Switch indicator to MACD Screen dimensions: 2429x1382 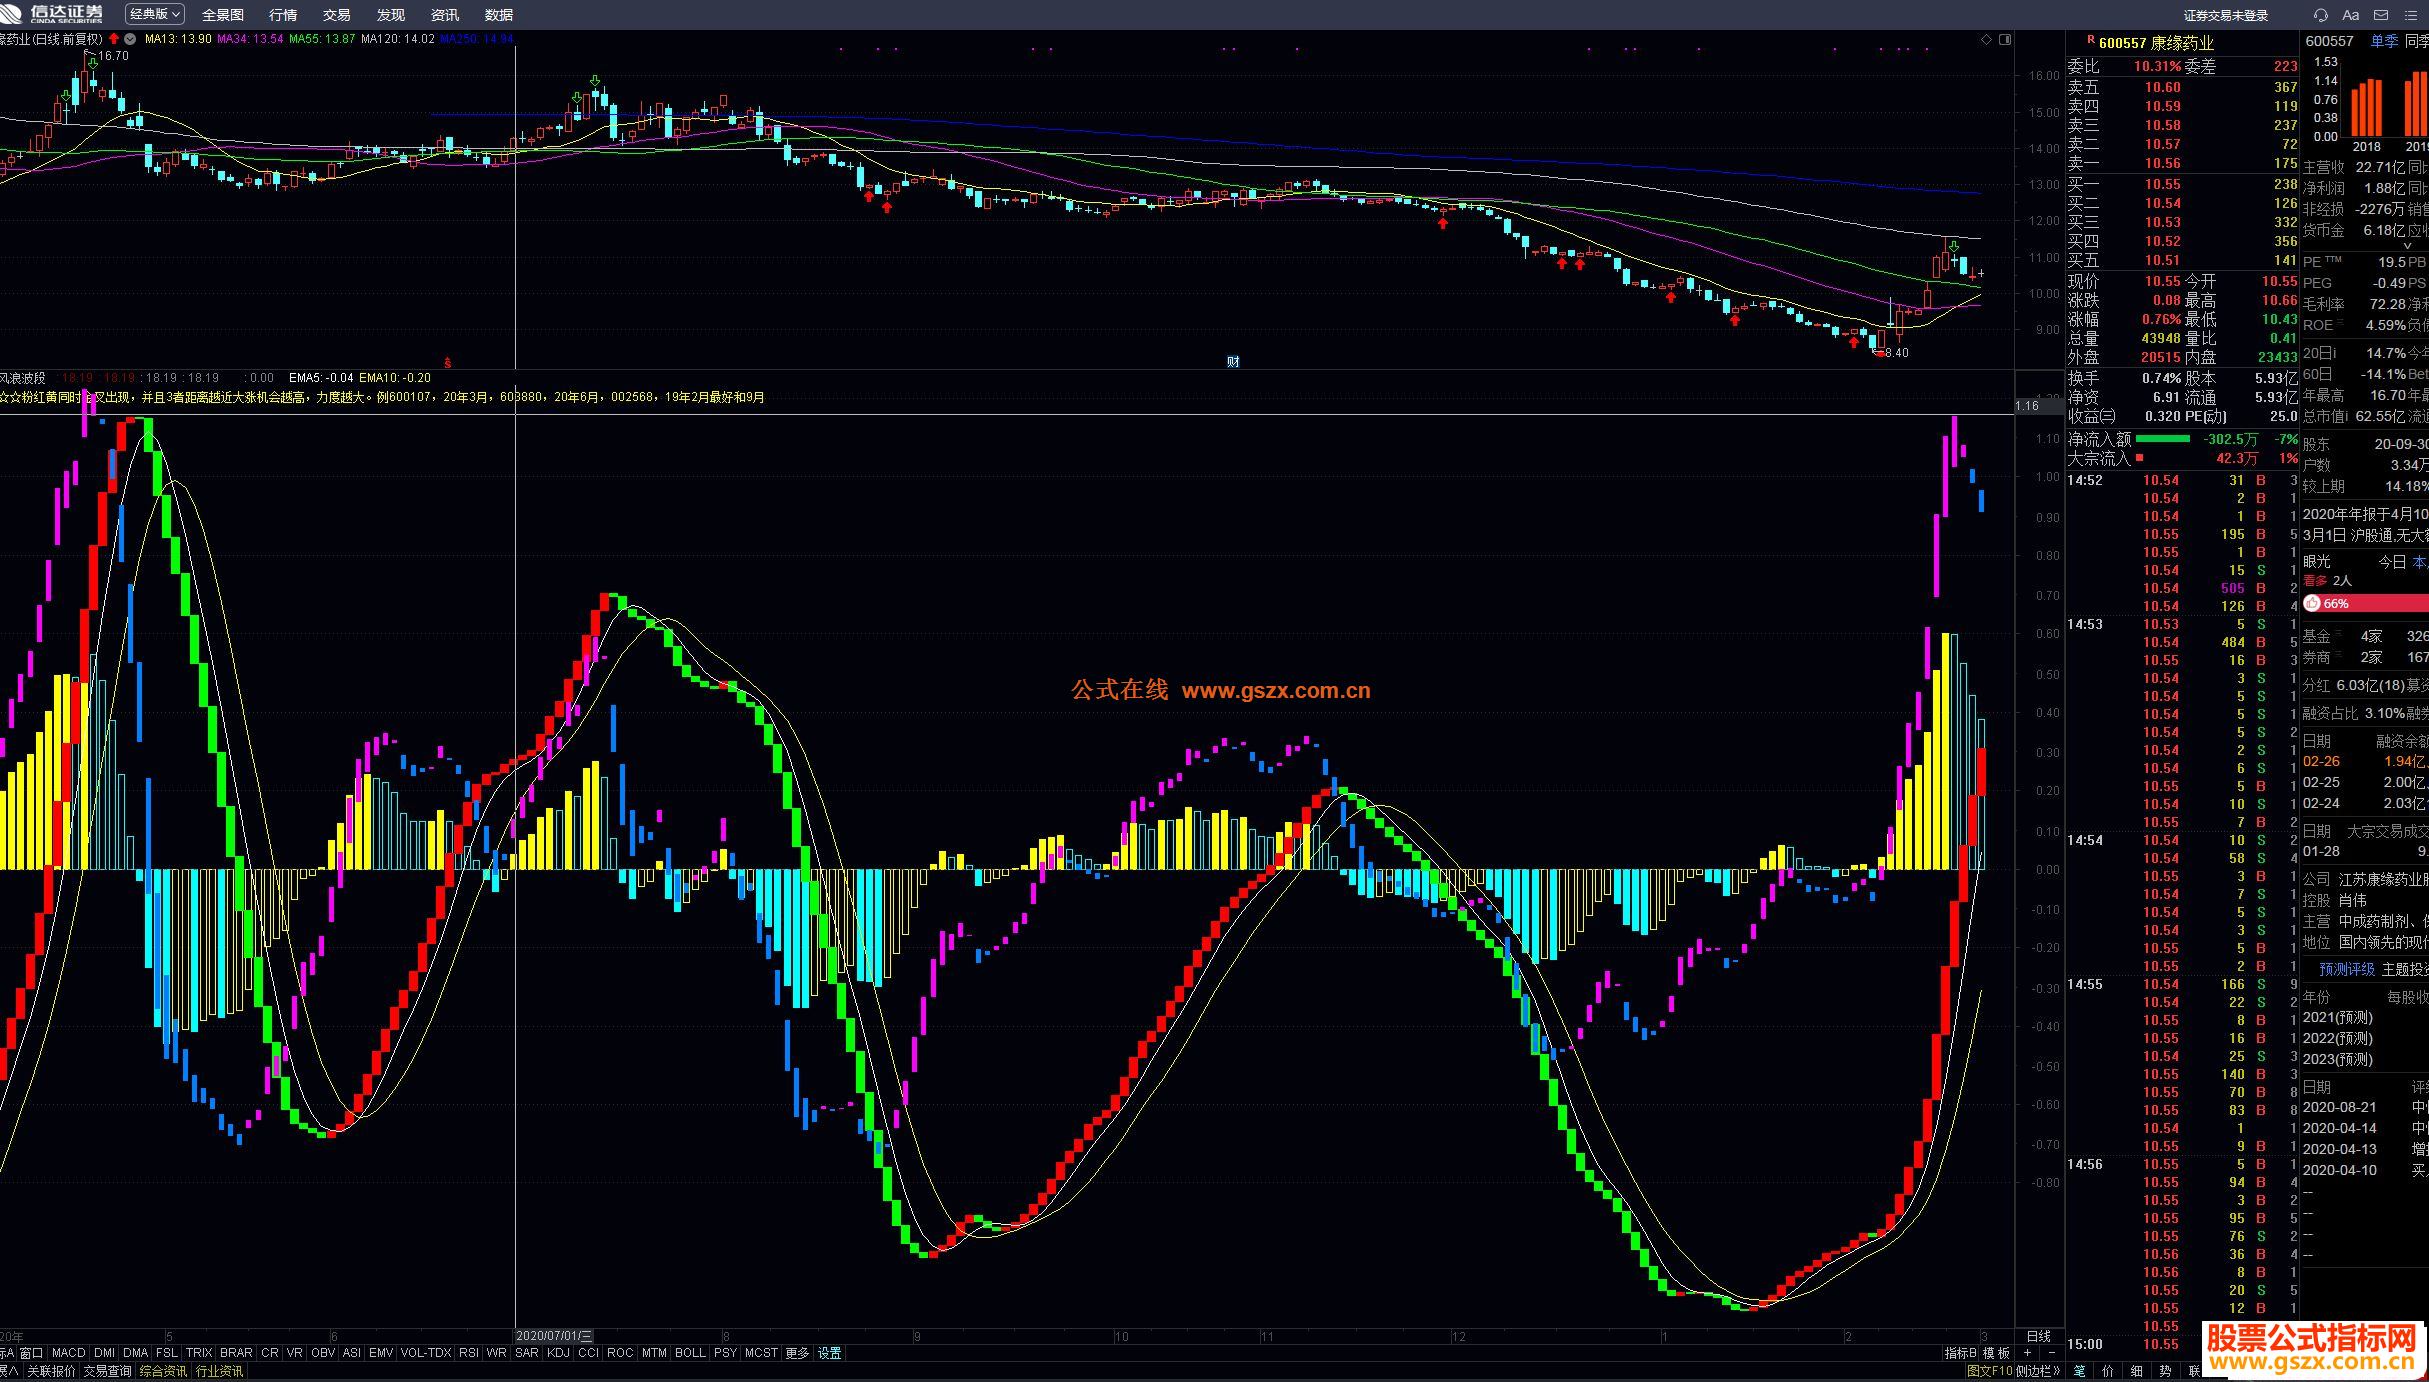[x=69, y=1353]
